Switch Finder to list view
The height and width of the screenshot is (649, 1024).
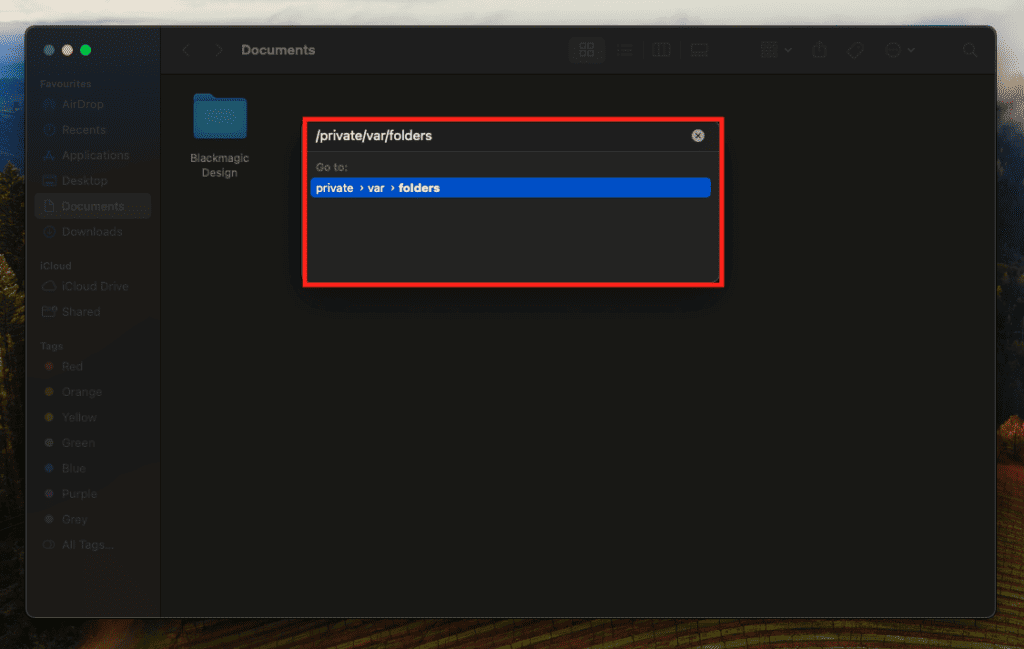[624, 49]
